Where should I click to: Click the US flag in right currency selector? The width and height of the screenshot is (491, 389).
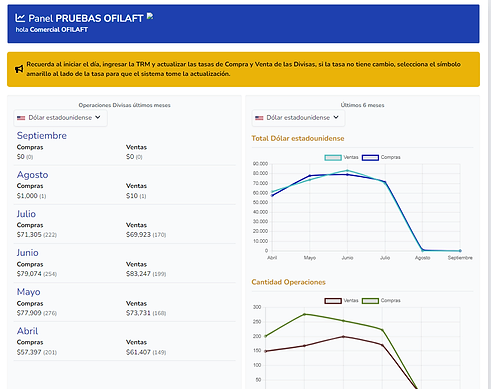[x=259, y=118]
